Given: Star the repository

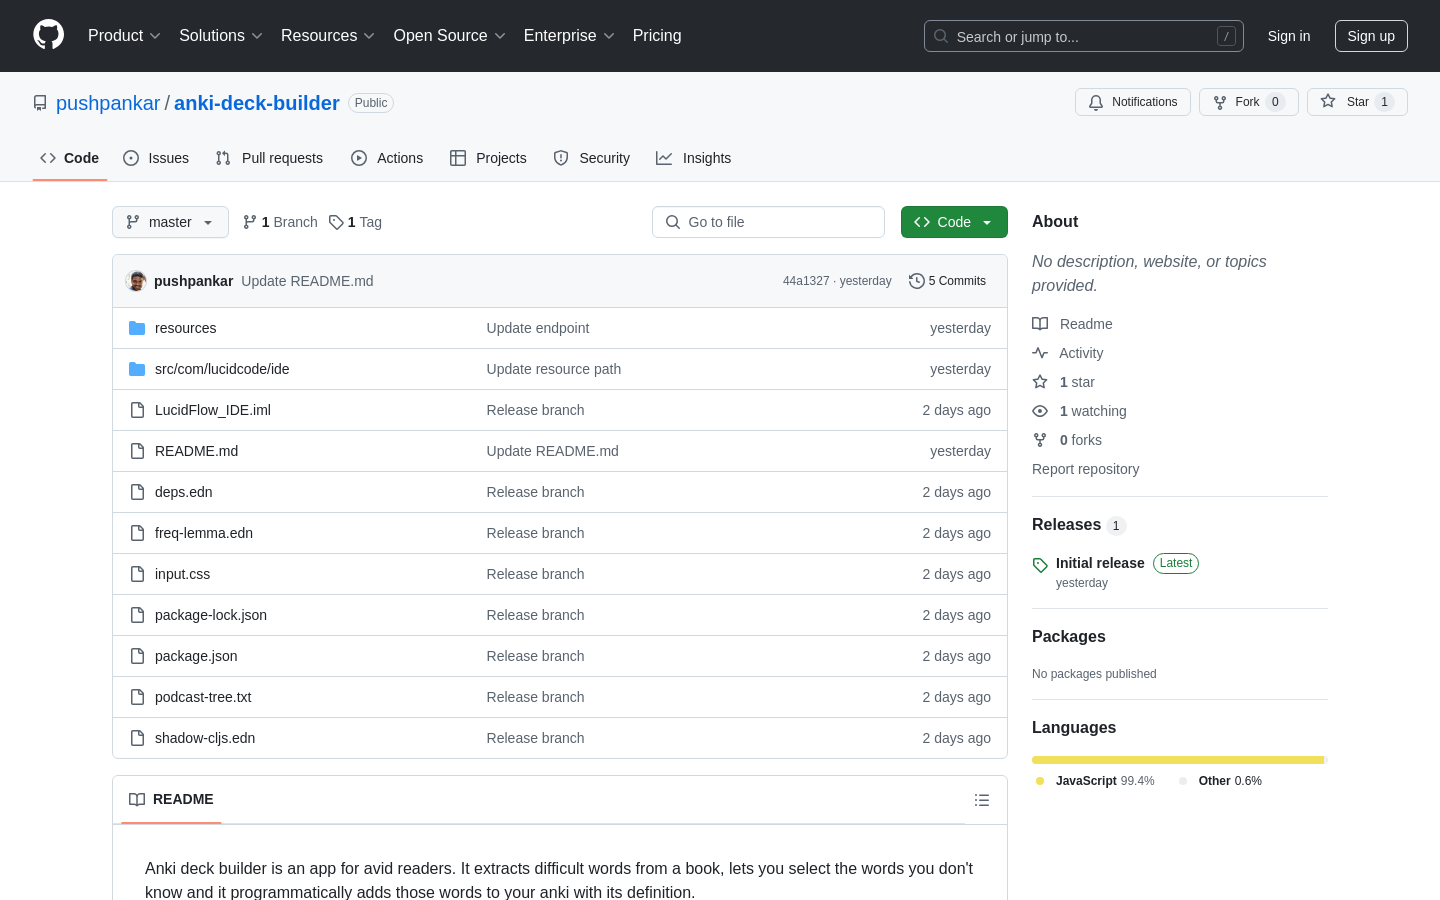Looking at the screenshot, I should [1357, 102].
